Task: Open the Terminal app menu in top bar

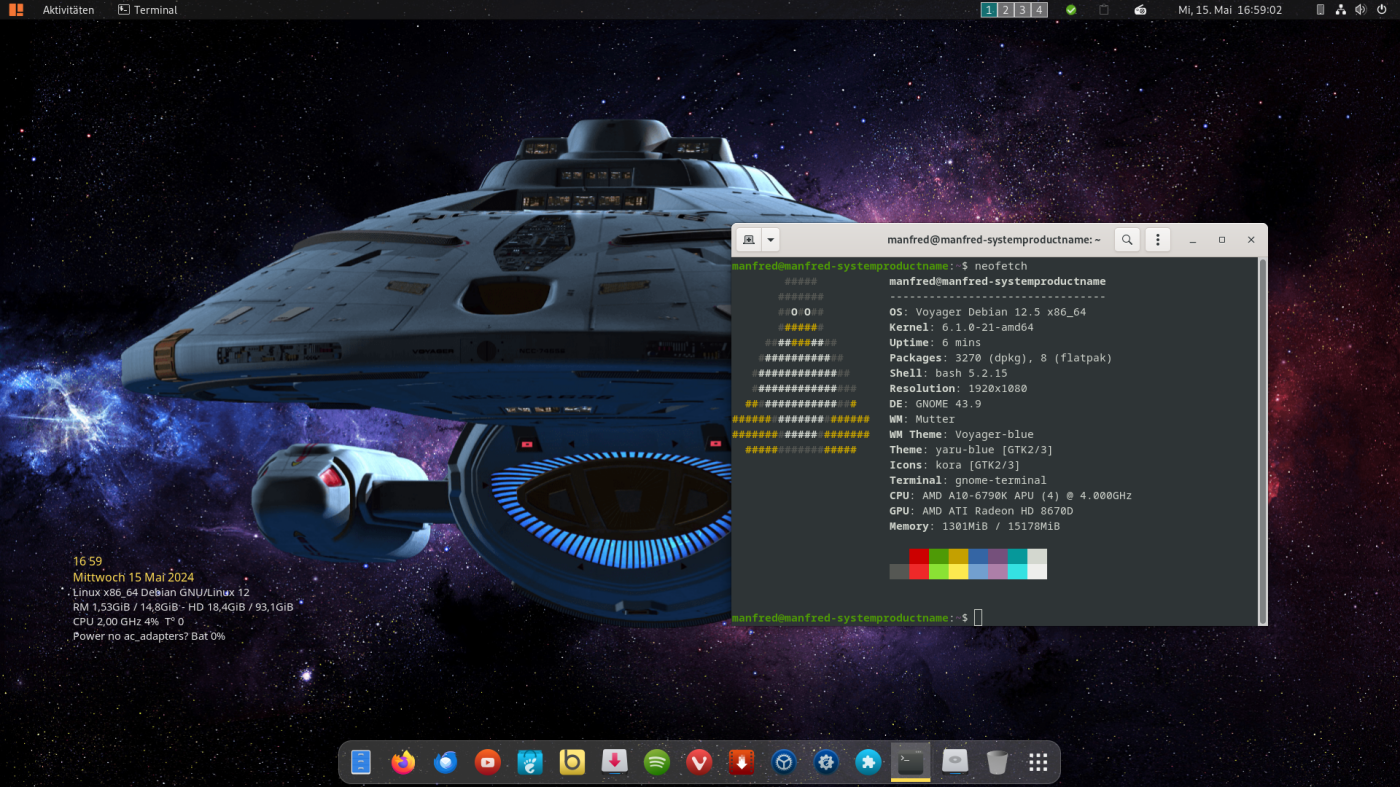Action: tap(147, 10)
